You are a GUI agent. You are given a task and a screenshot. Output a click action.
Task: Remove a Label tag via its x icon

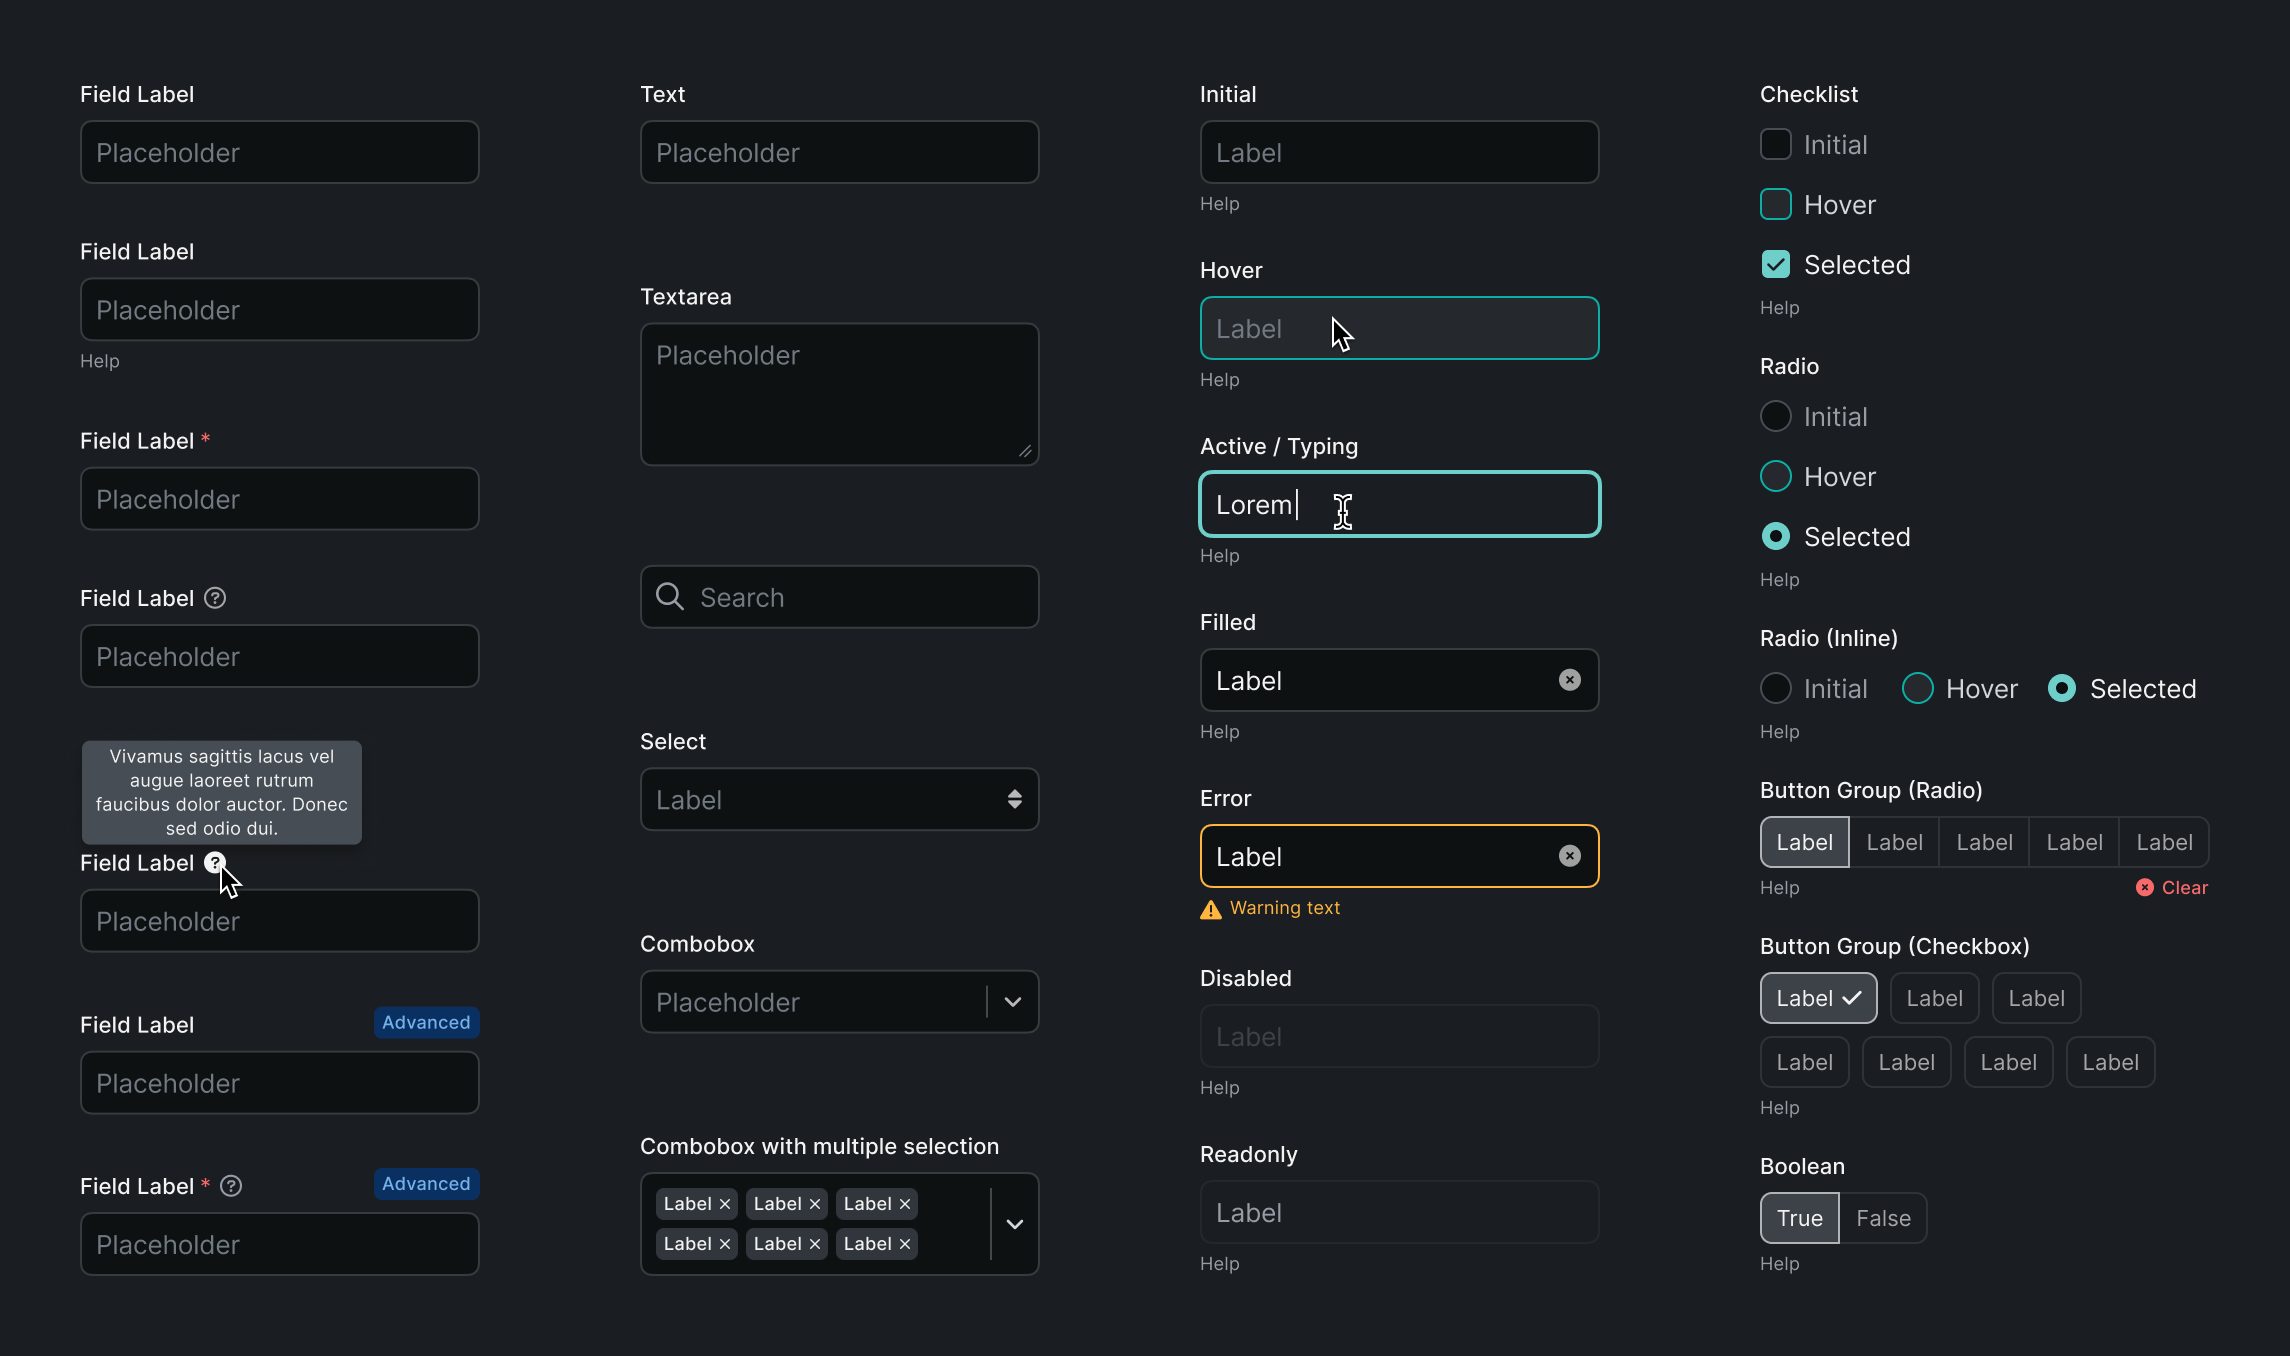tap(724, 1203)
